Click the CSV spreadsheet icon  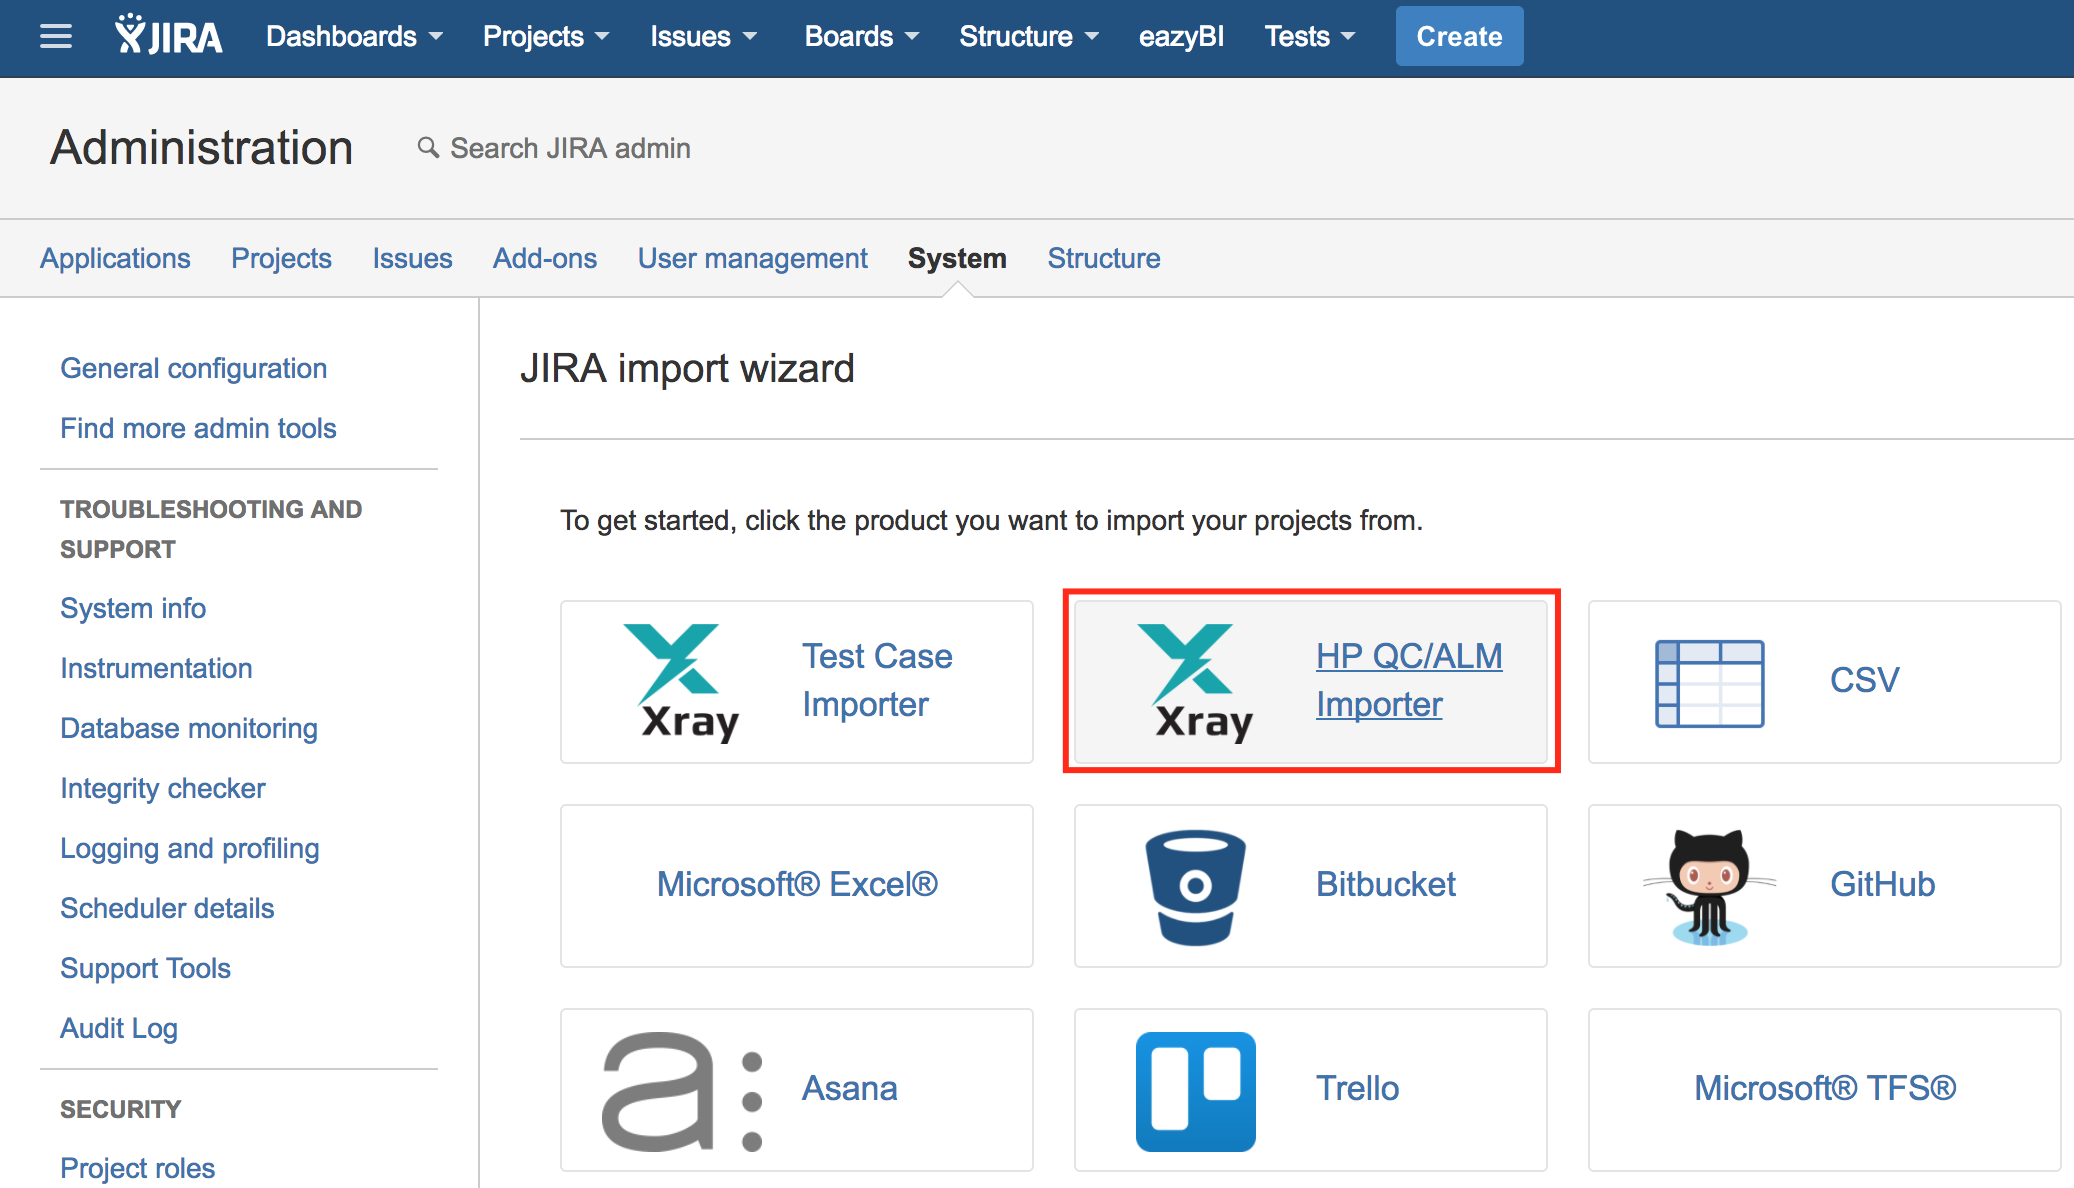pyautogui.click(x=1709, y=683)
